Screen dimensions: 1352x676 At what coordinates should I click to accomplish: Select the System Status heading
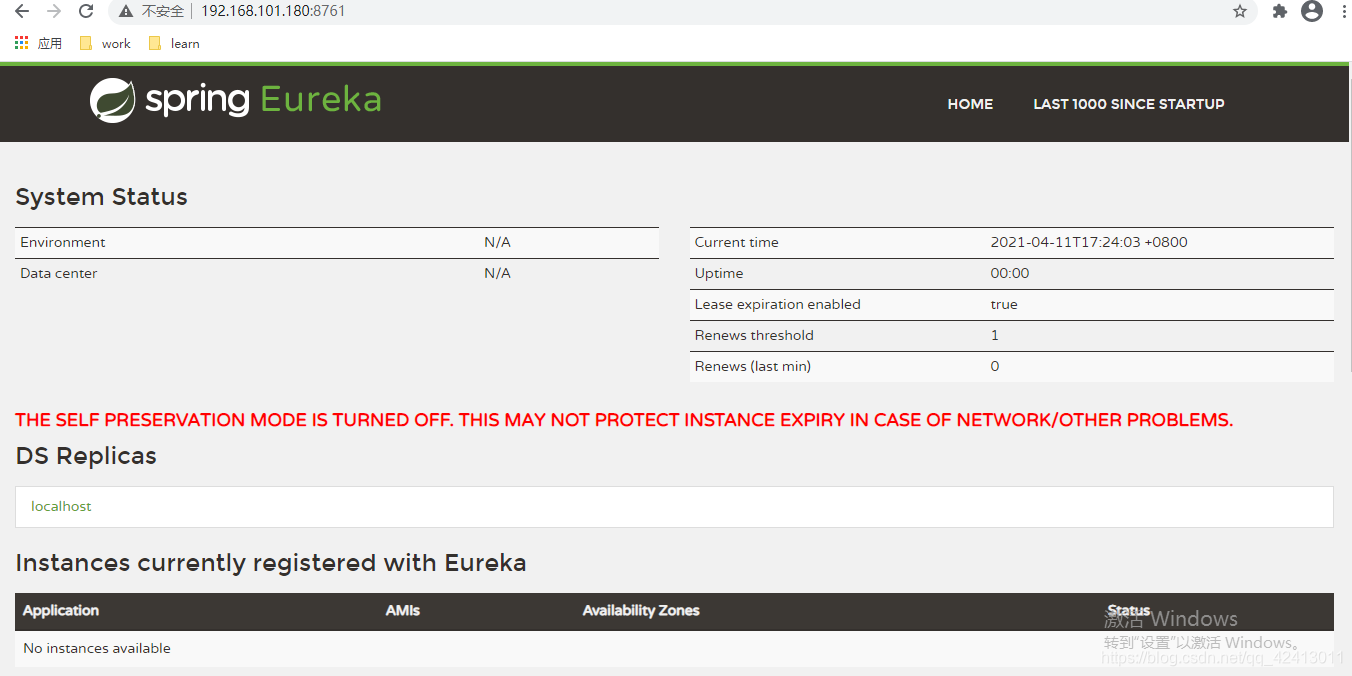pos(102,197)
